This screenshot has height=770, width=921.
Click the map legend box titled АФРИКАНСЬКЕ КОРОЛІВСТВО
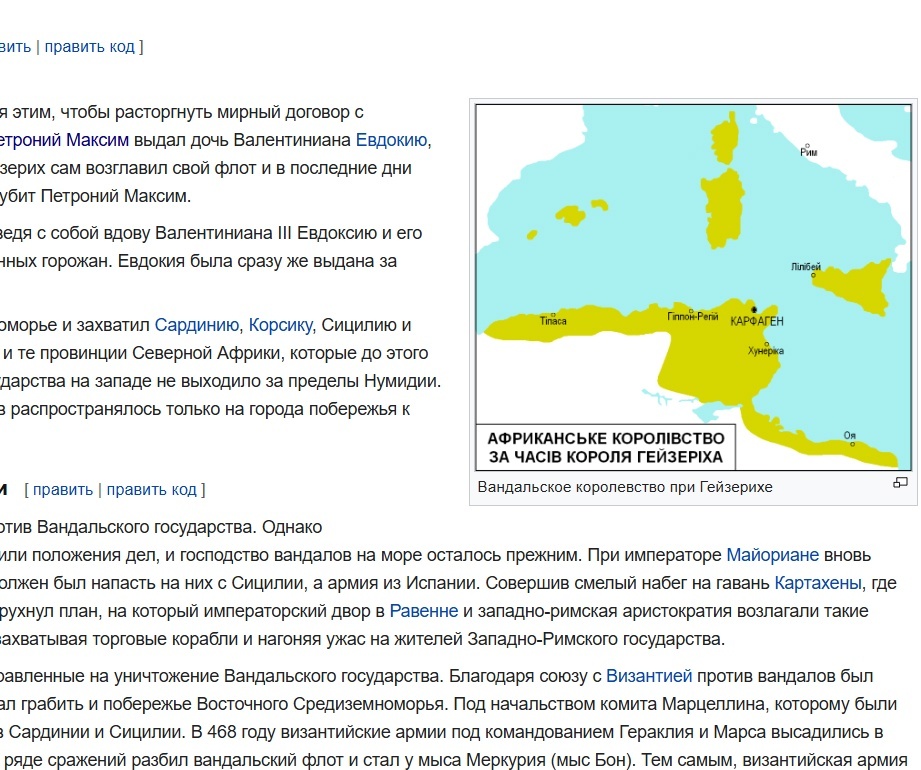pyautogui.click(x=607, y=448)
